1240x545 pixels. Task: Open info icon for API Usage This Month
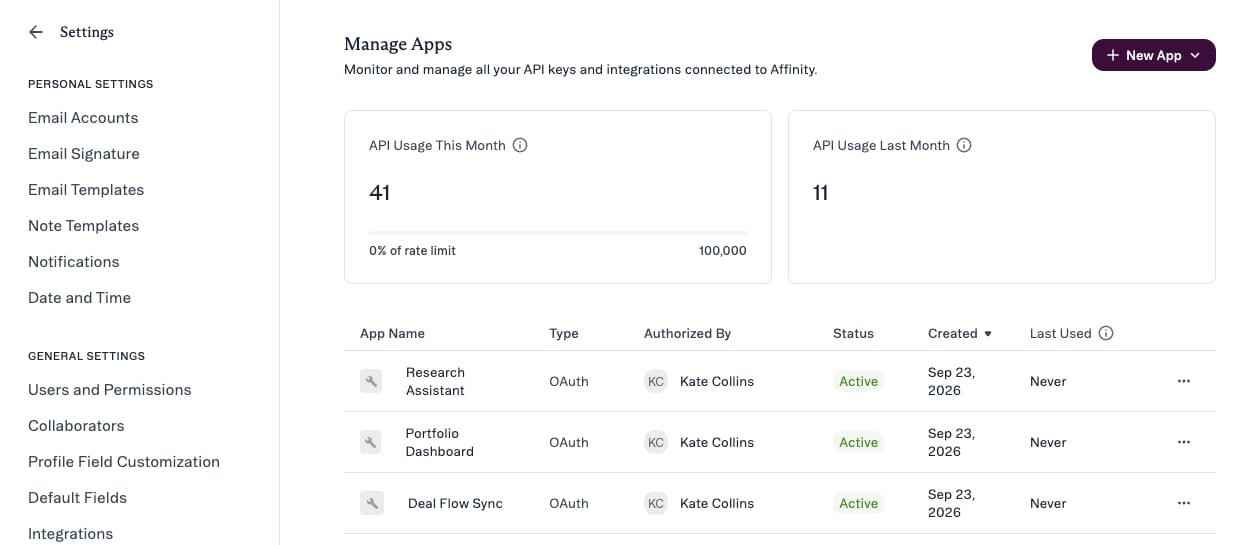click(520, 145)
